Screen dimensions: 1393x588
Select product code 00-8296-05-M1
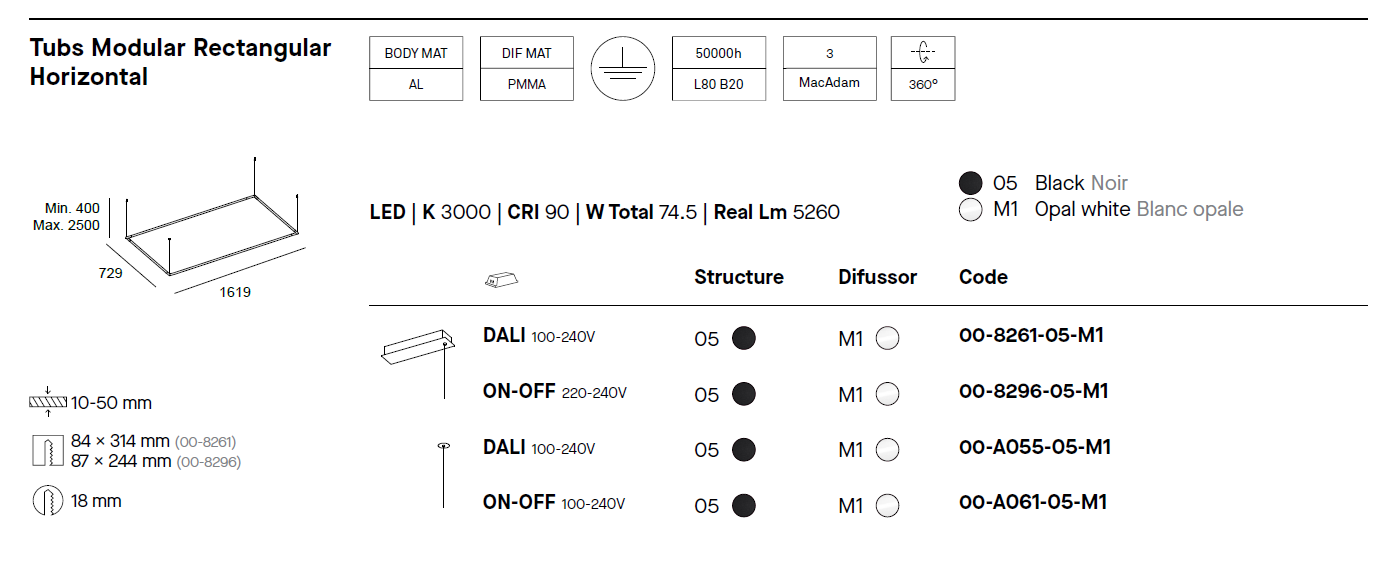tap(1033, 391)
